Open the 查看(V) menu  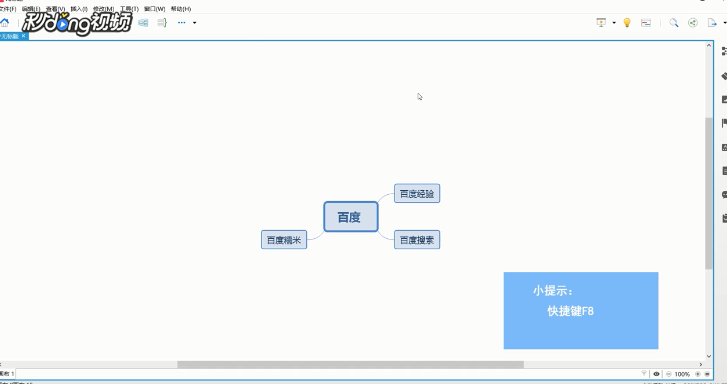pyautogui.click(x=55, y=9)
